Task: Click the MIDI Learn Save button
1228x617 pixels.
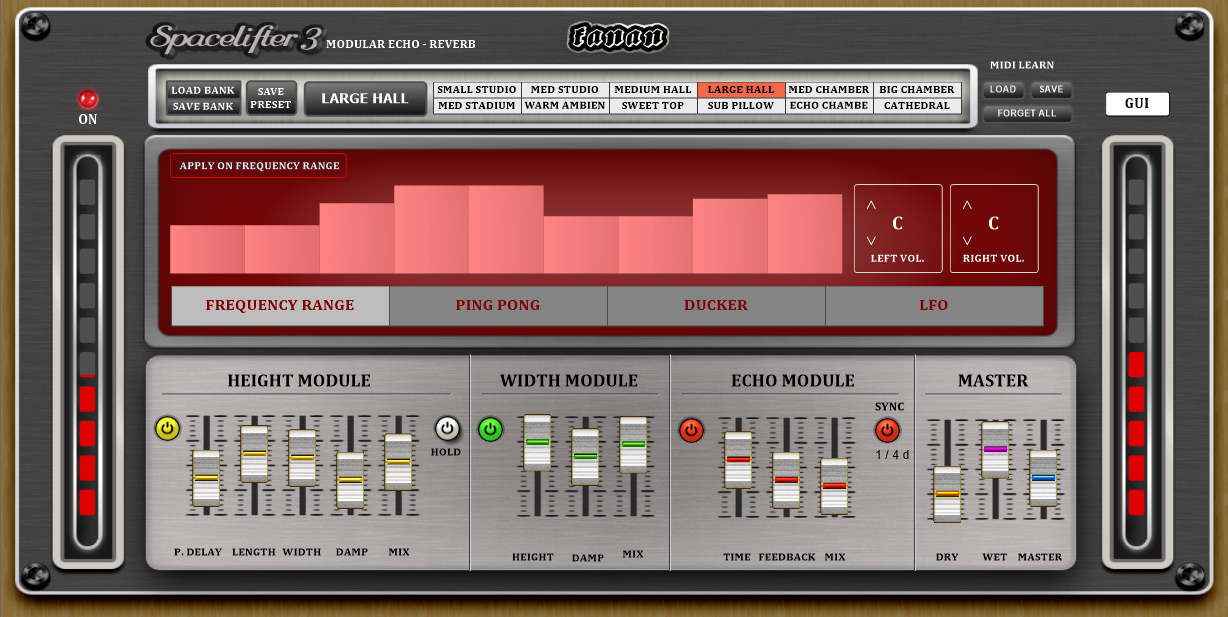Action: 1051,90
